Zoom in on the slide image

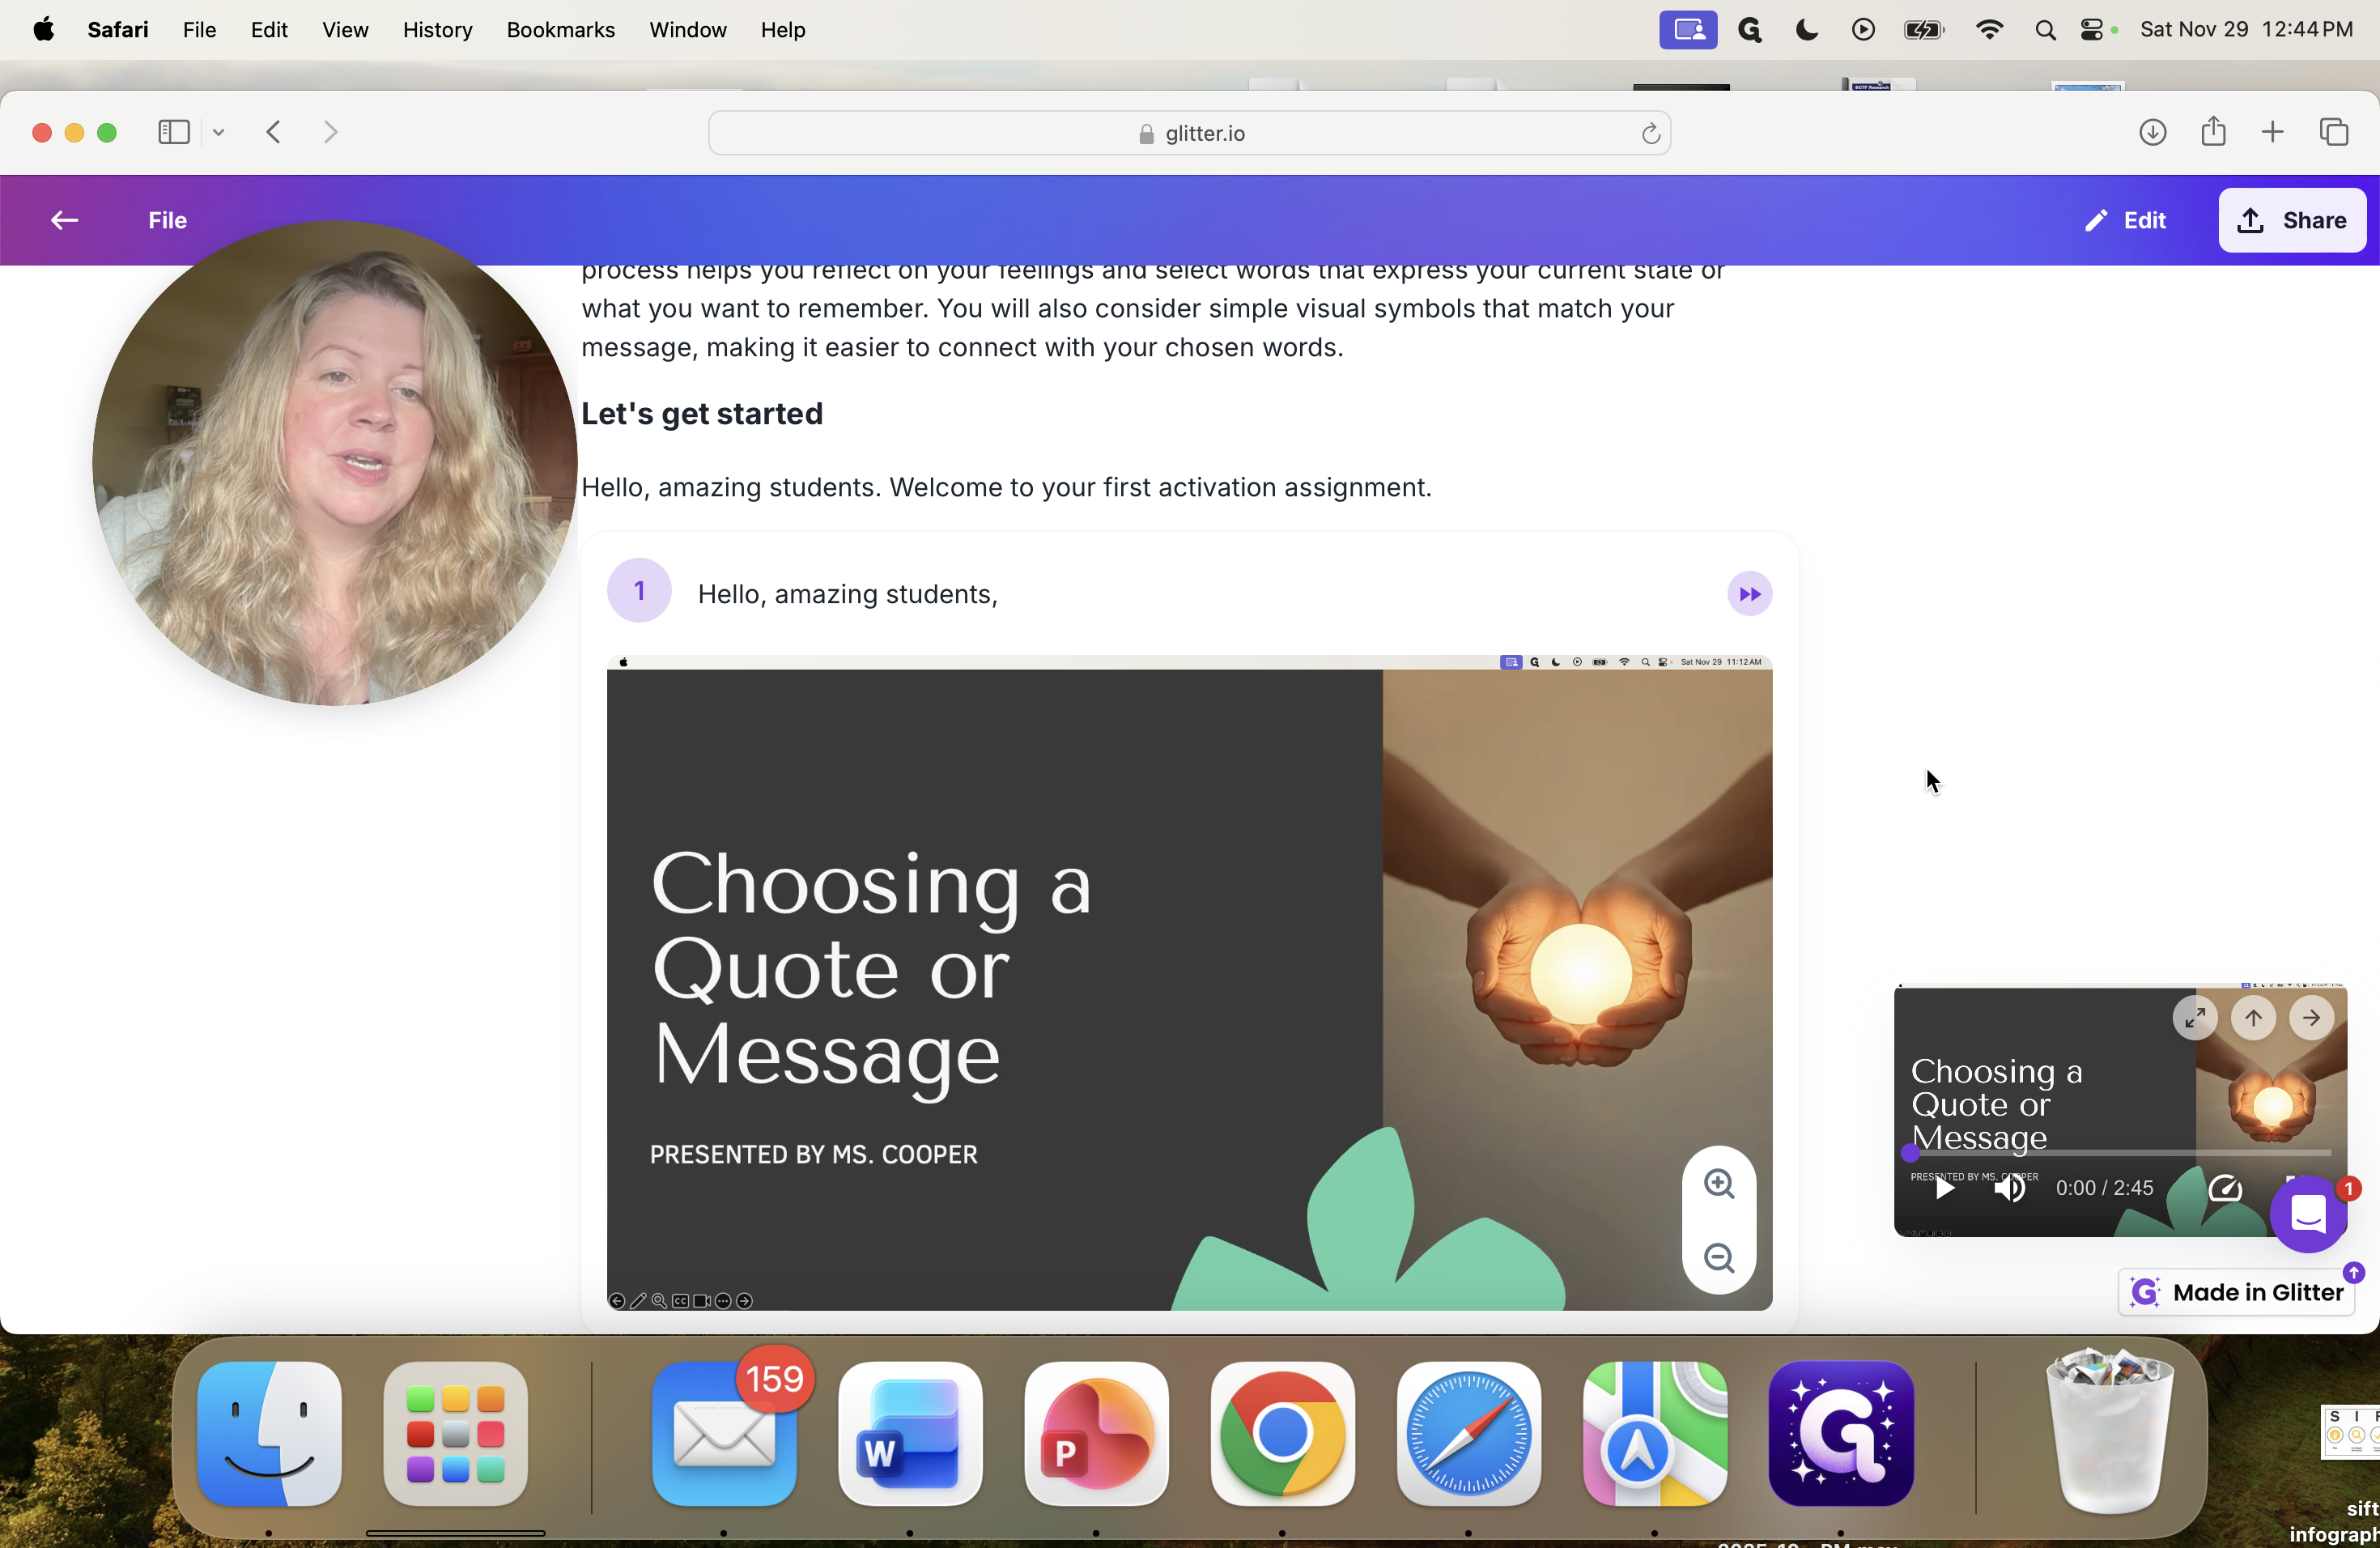click(1719, 1184)
